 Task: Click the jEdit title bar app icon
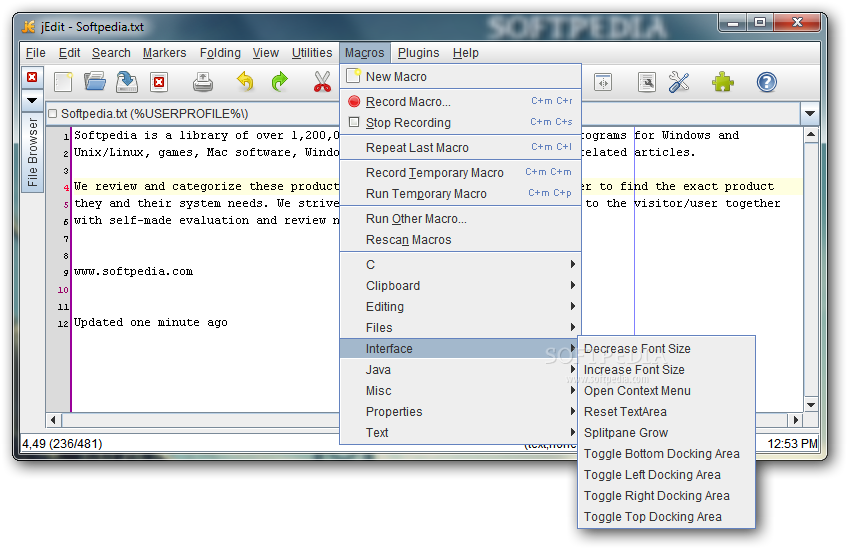coord(28,27)
